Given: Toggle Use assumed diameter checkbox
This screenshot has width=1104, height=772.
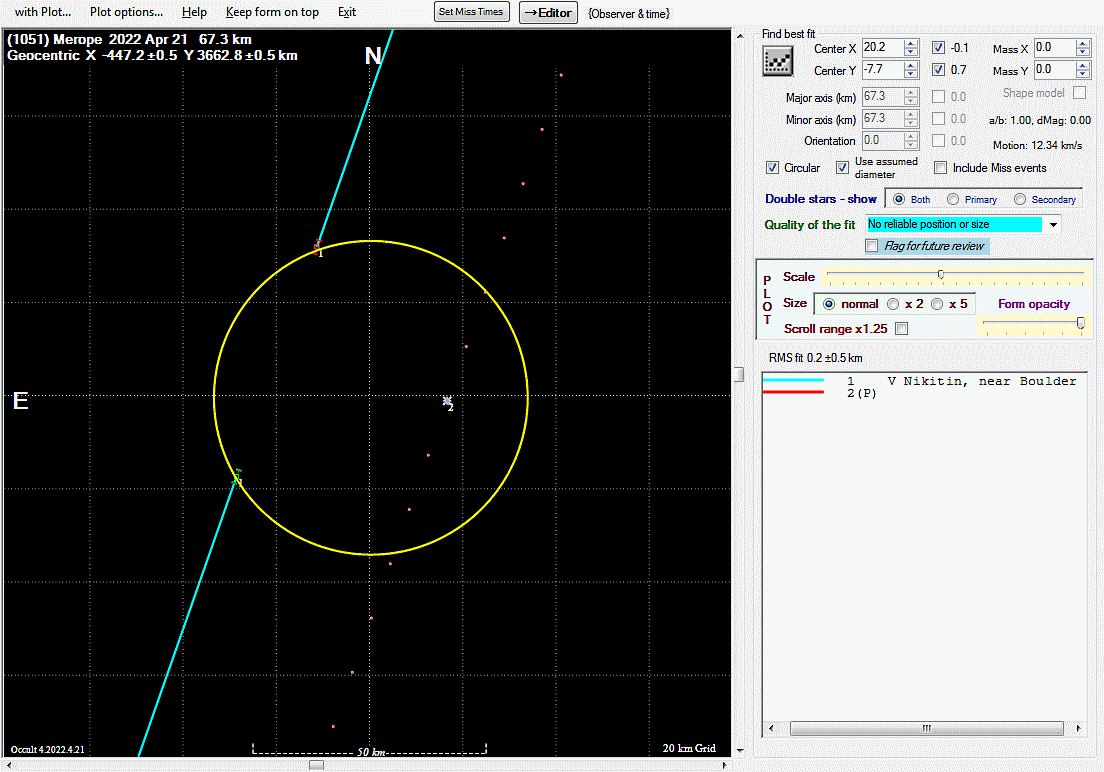Looking at the screenshot, I should pyautogui.click(x=842, y=168).
